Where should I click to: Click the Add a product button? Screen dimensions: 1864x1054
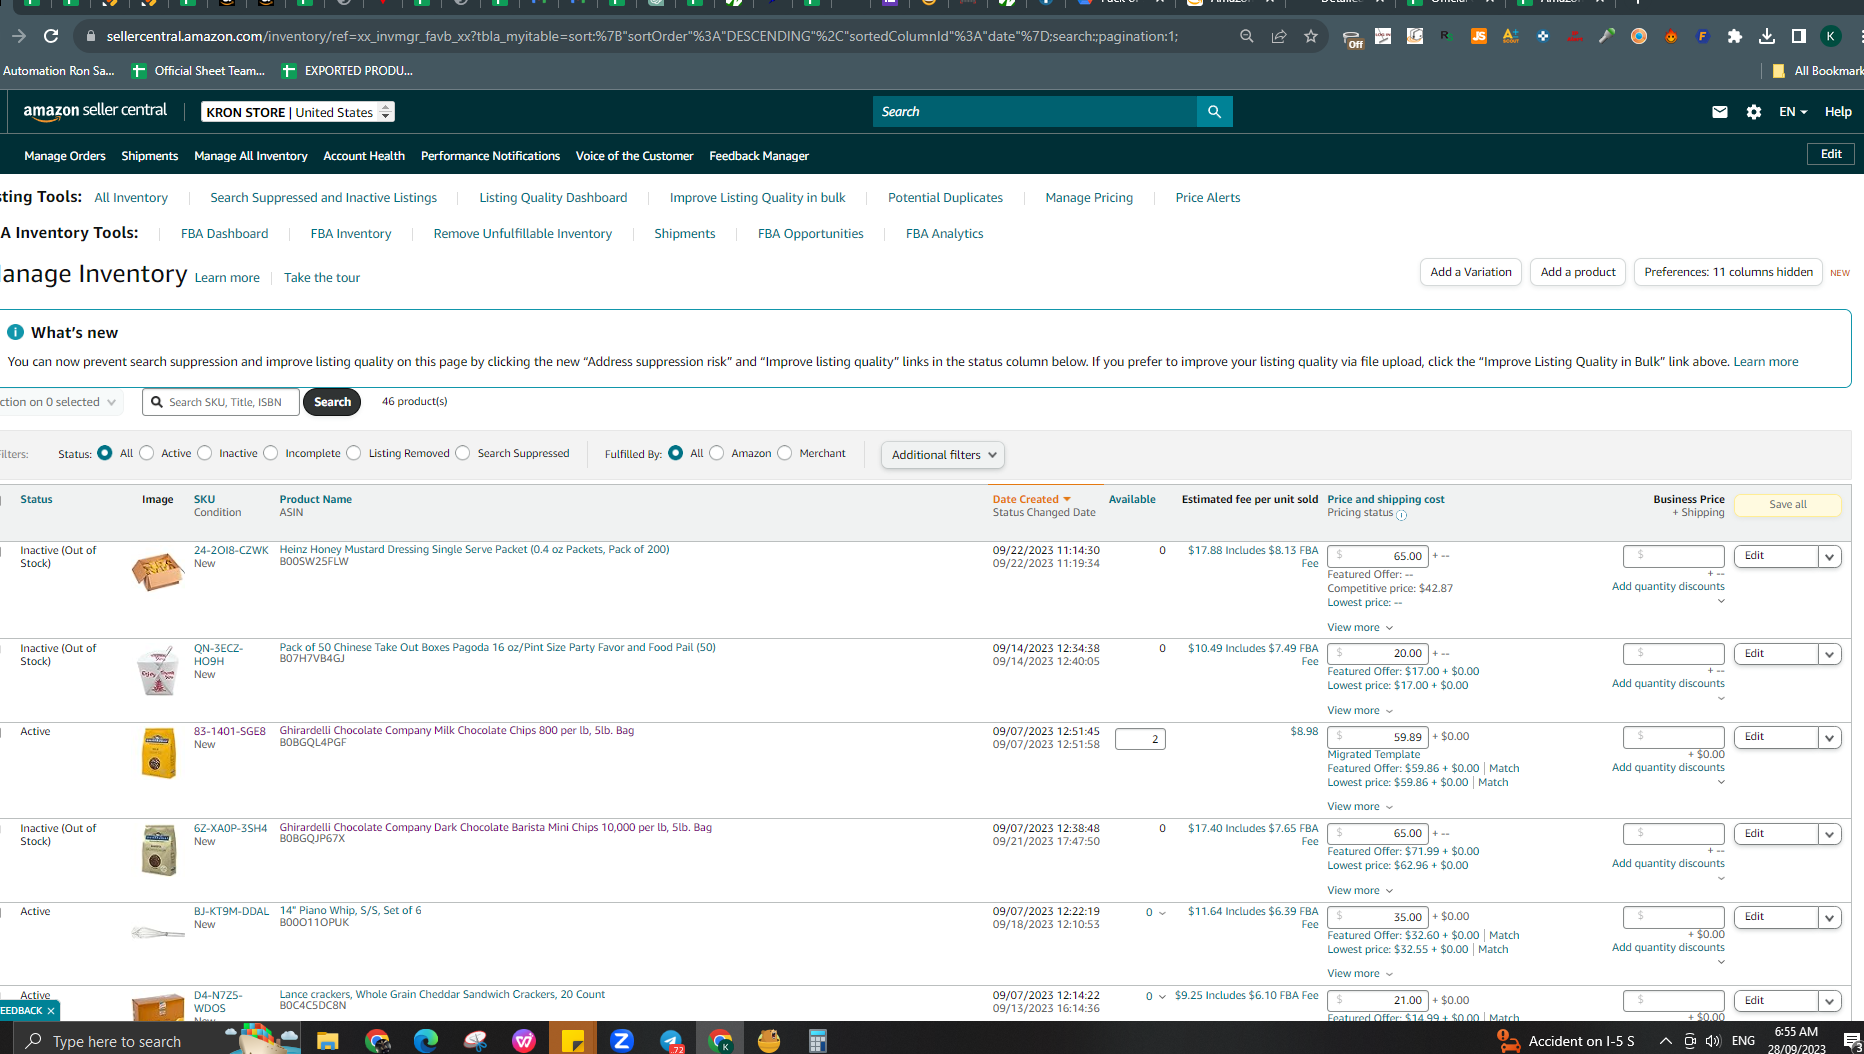tap(1578, 272)
